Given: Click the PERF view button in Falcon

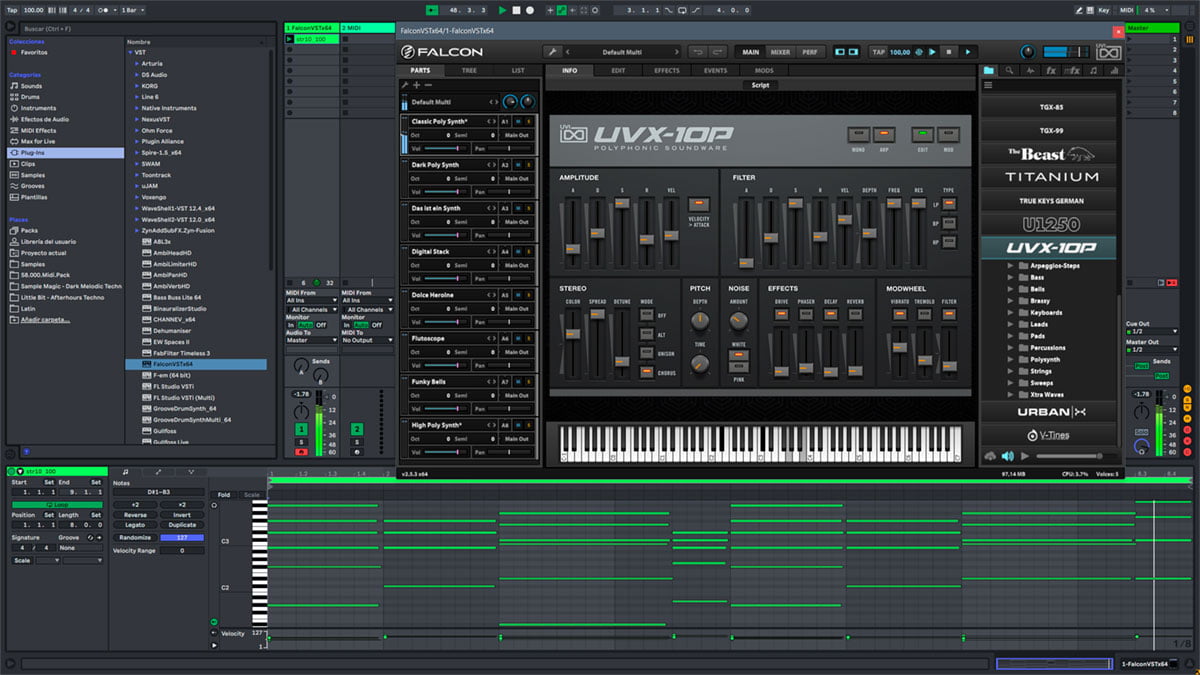Looking at the screenshot, I should point(809,52).
